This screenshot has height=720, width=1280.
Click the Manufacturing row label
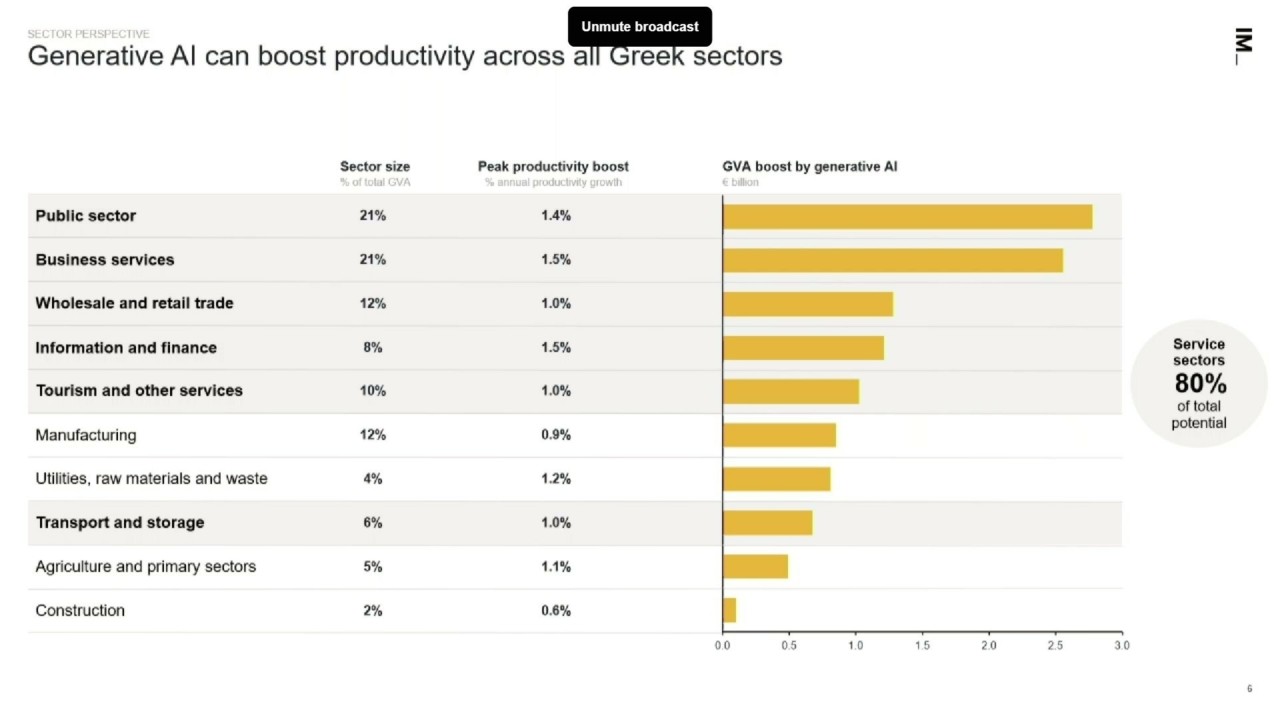pyautogui.click(x=86, y=435)
